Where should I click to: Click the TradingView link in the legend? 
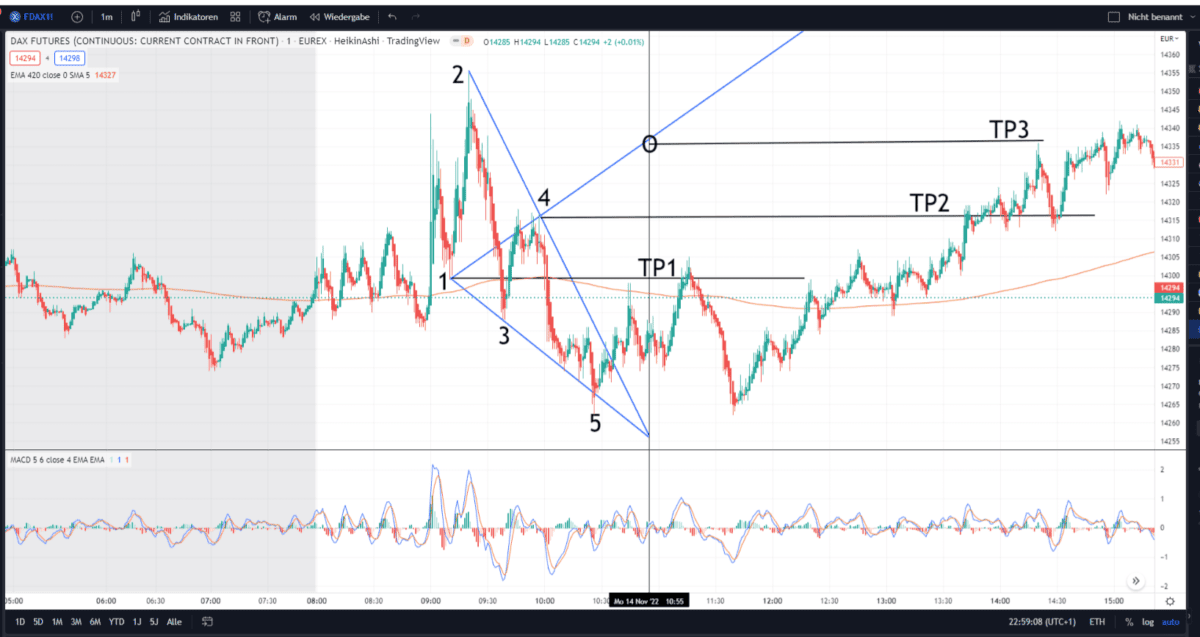tap(416, 42)
